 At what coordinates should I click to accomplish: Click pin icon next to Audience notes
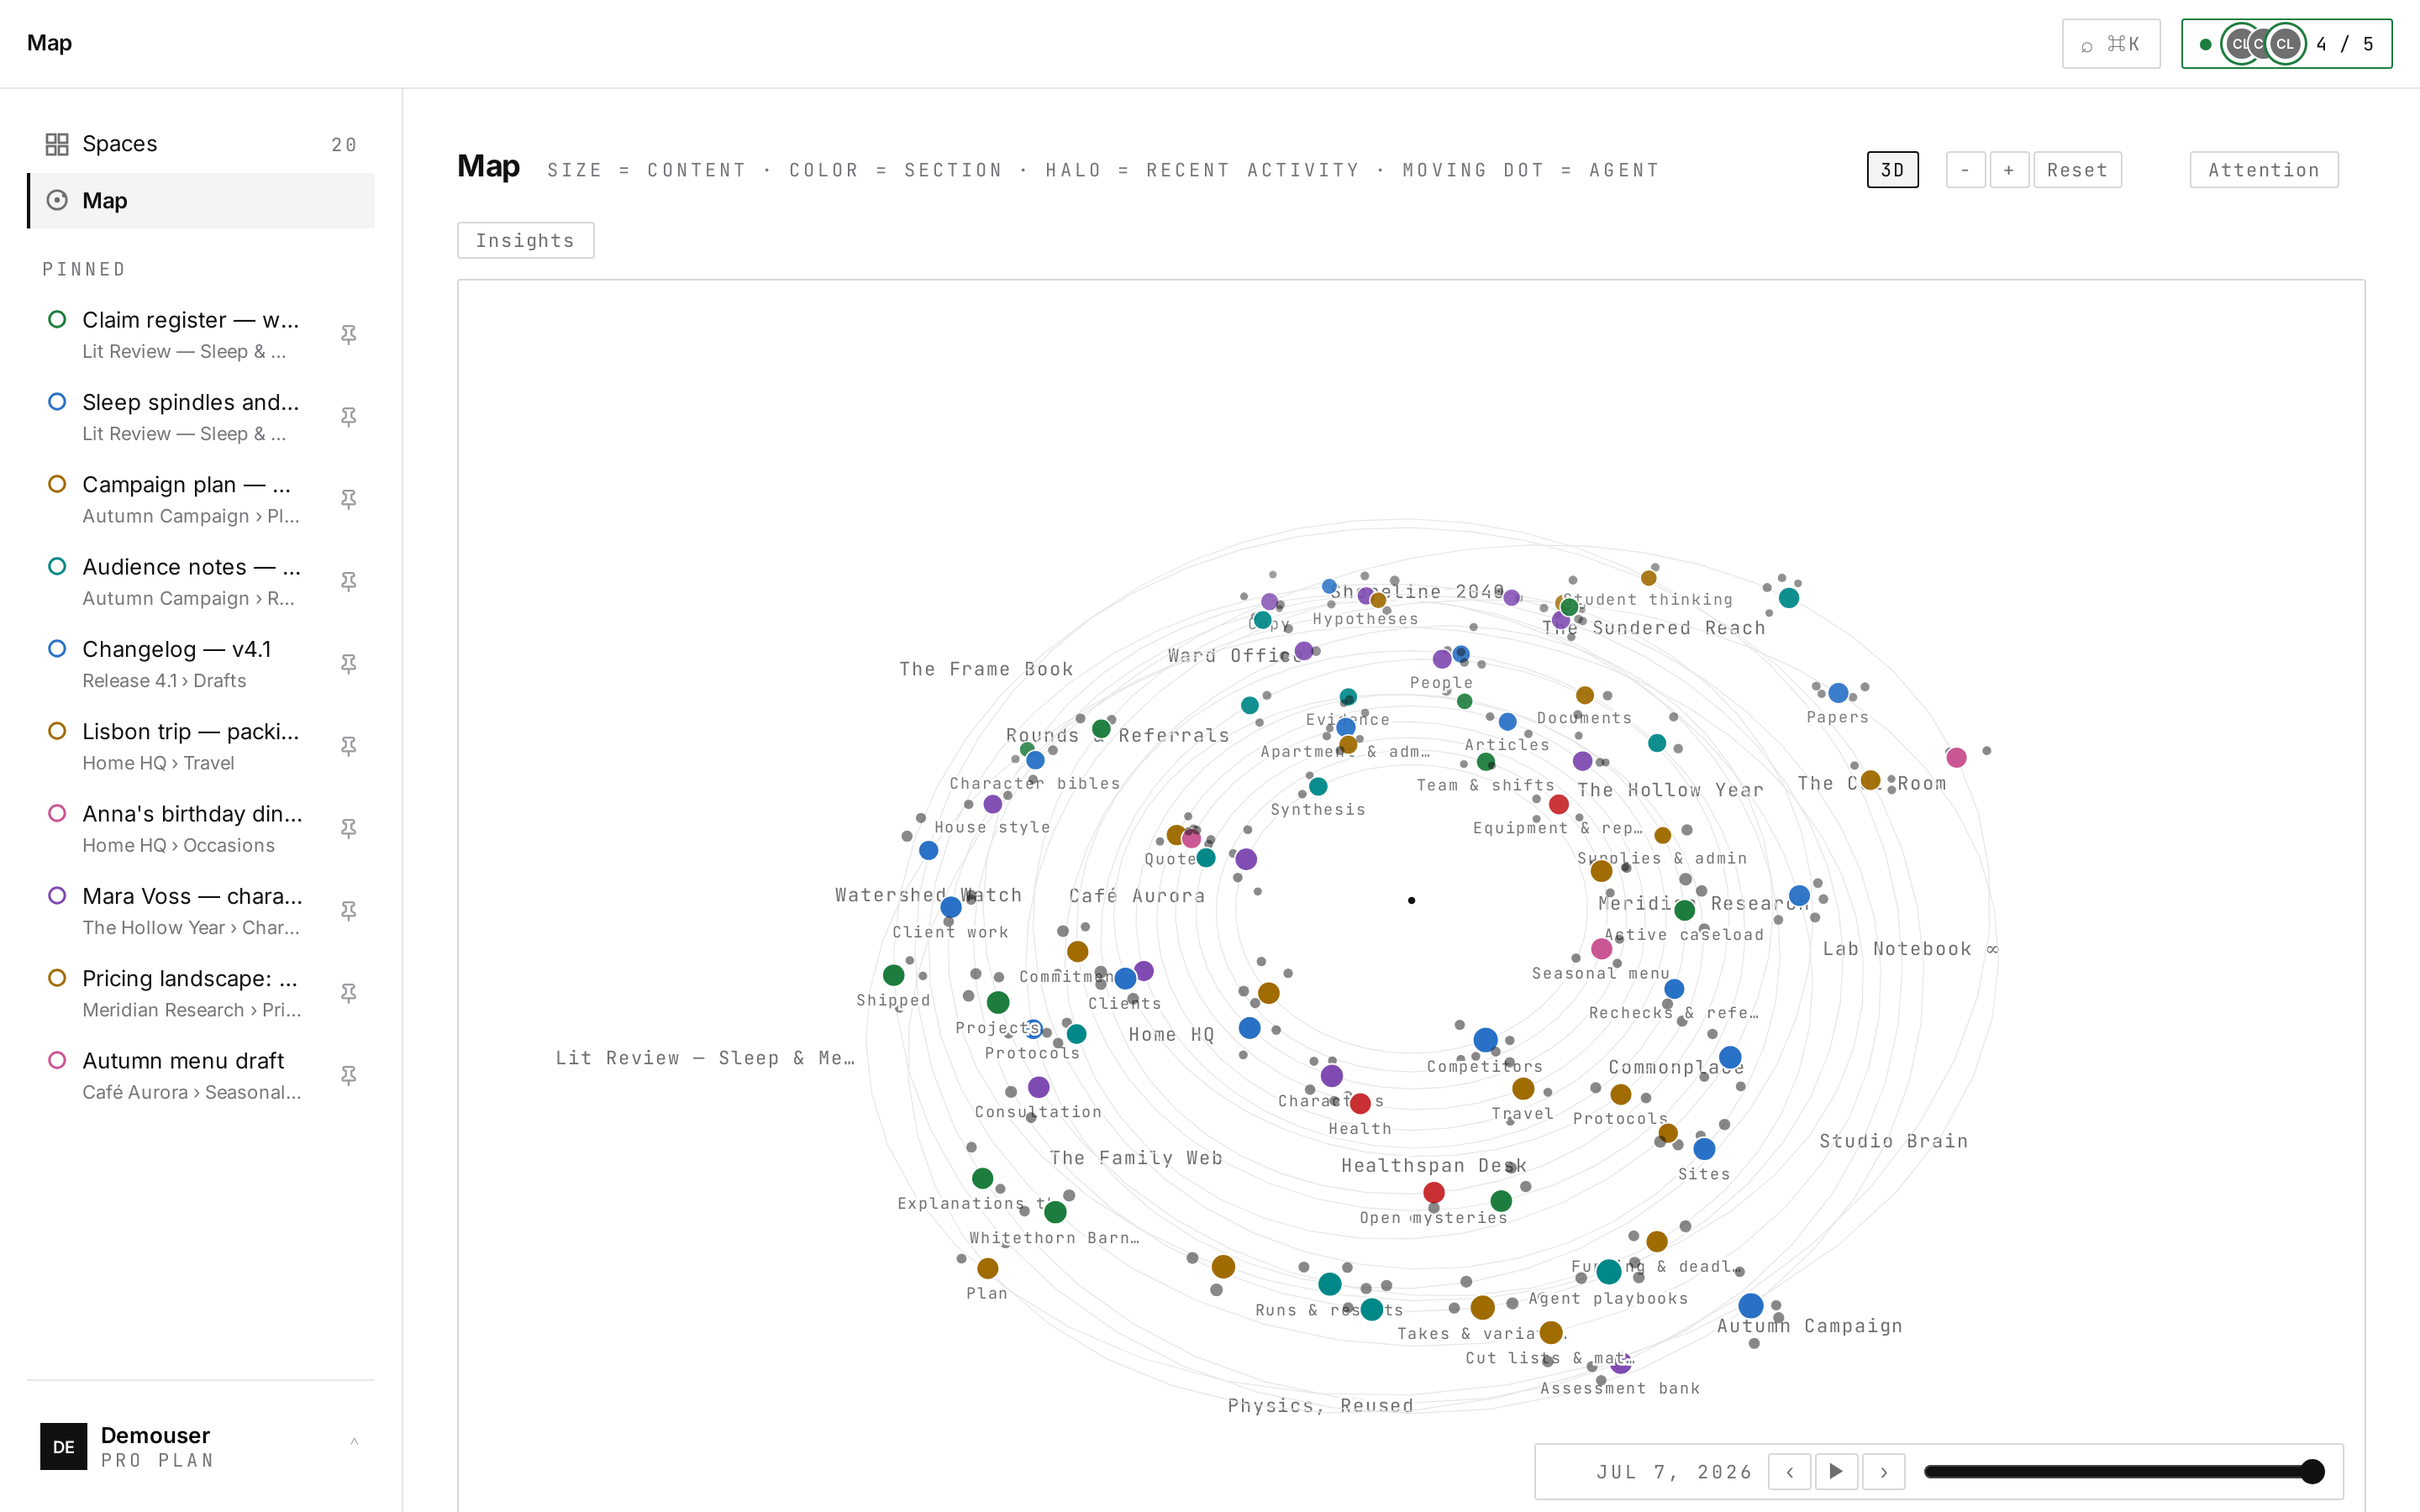(x=348, y=582)
